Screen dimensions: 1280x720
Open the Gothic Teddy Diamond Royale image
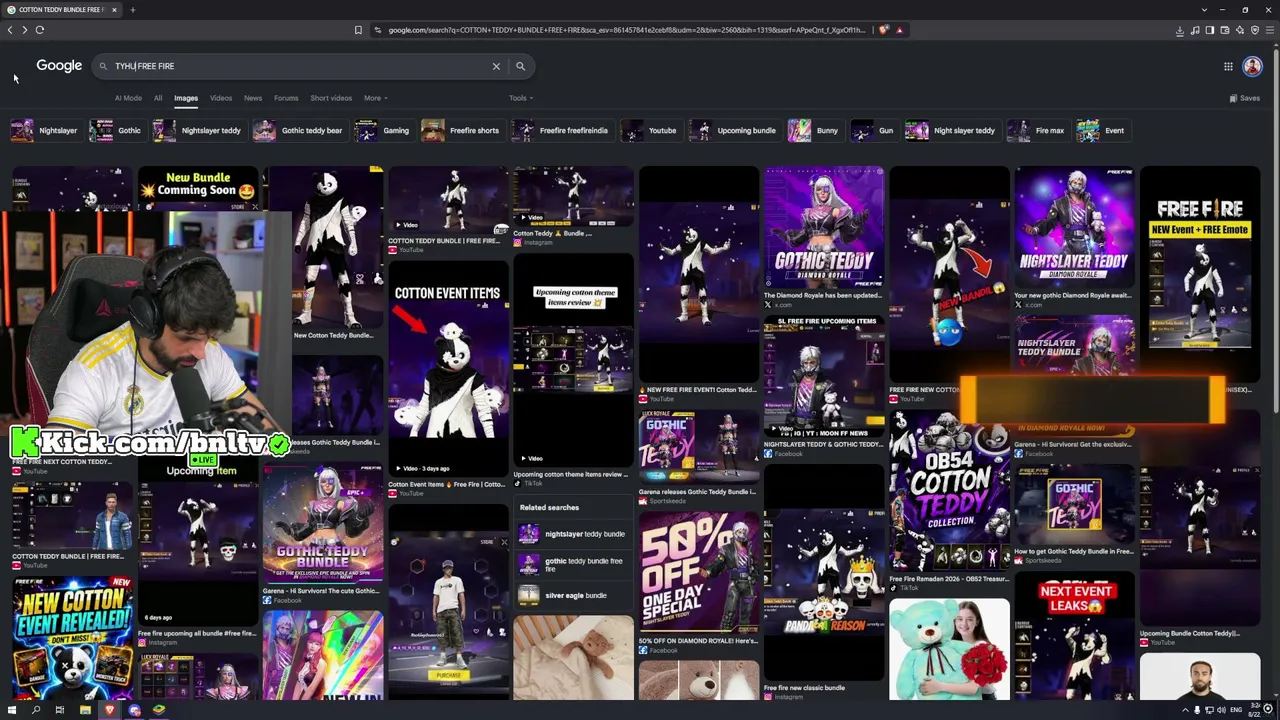click(824, 227)
